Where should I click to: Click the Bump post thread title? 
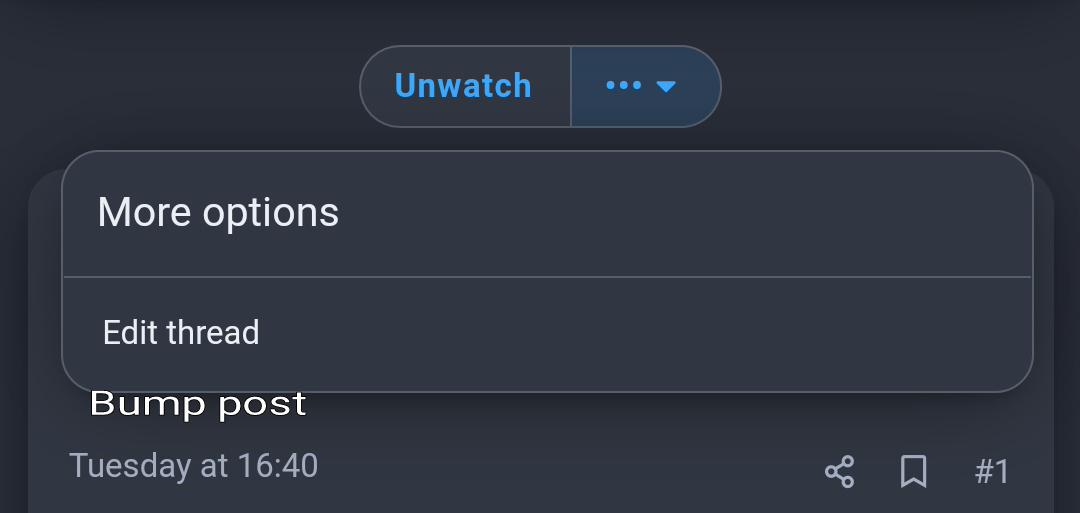198,404
